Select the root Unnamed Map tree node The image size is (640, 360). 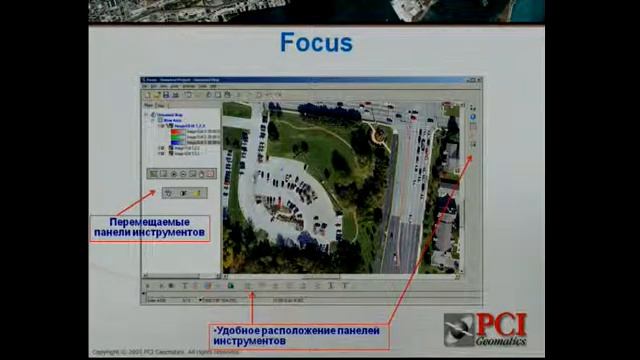pyautogui.click(x=170, y=115)
